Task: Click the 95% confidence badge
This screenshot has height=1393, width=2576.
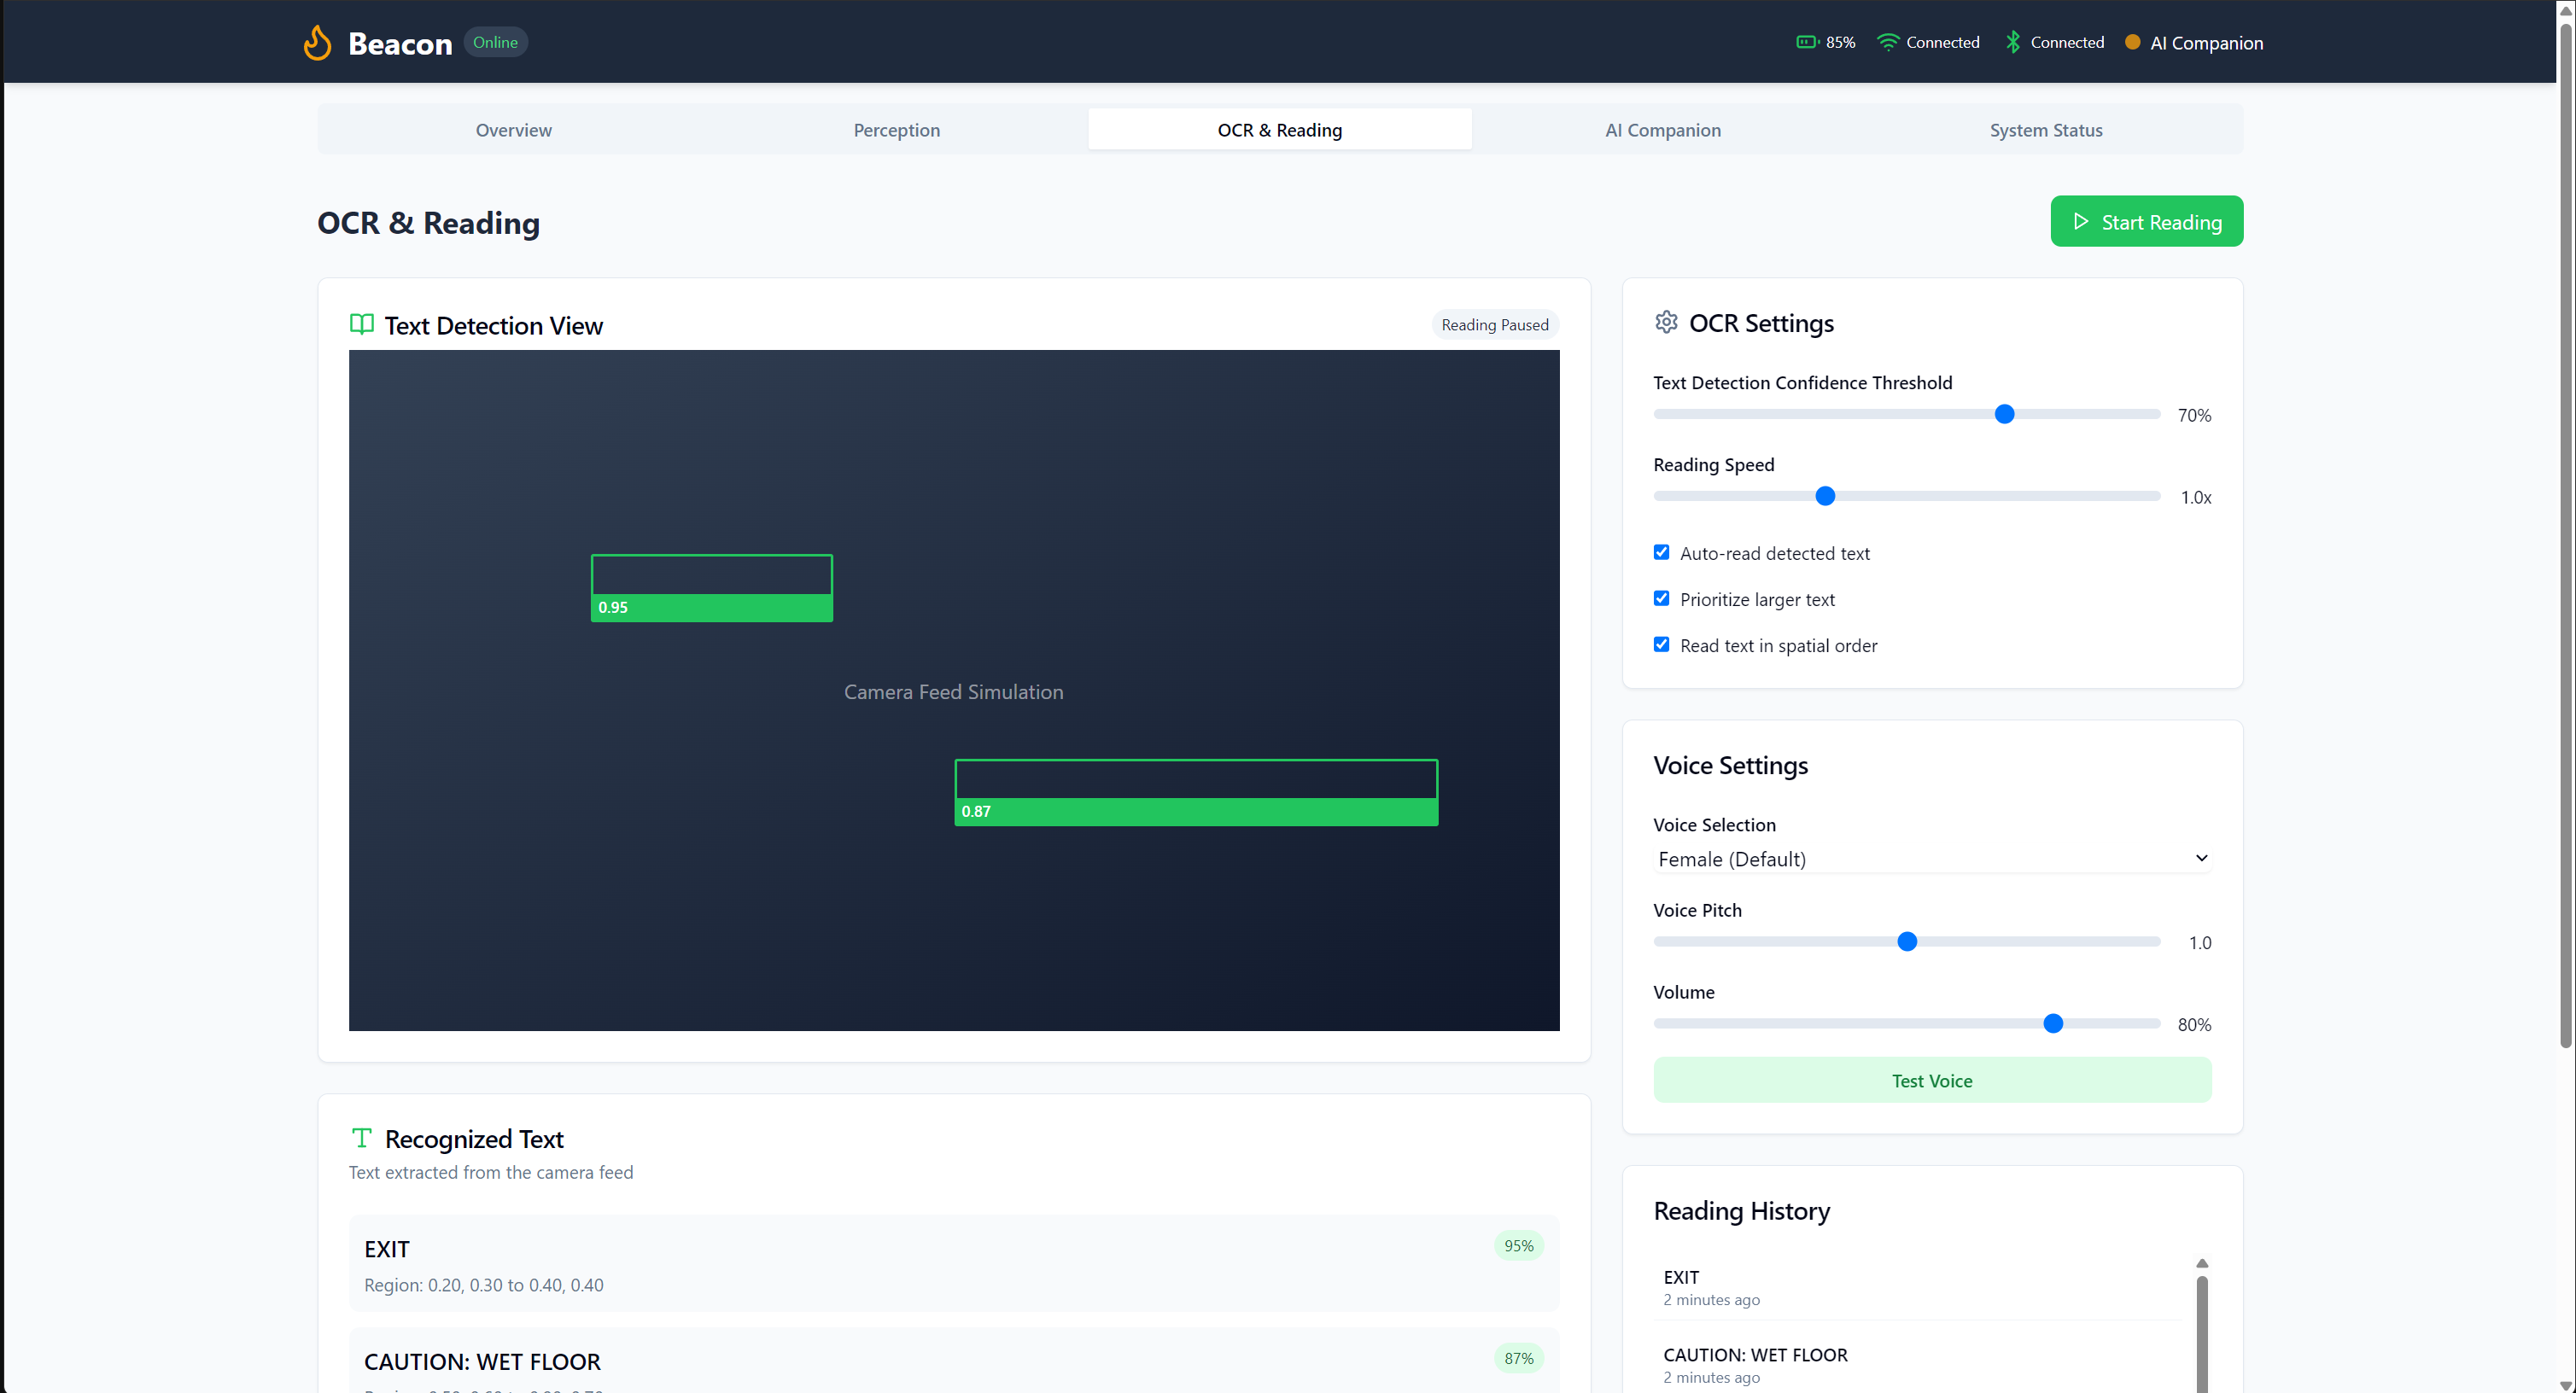Action: tap(1518, 1245)
